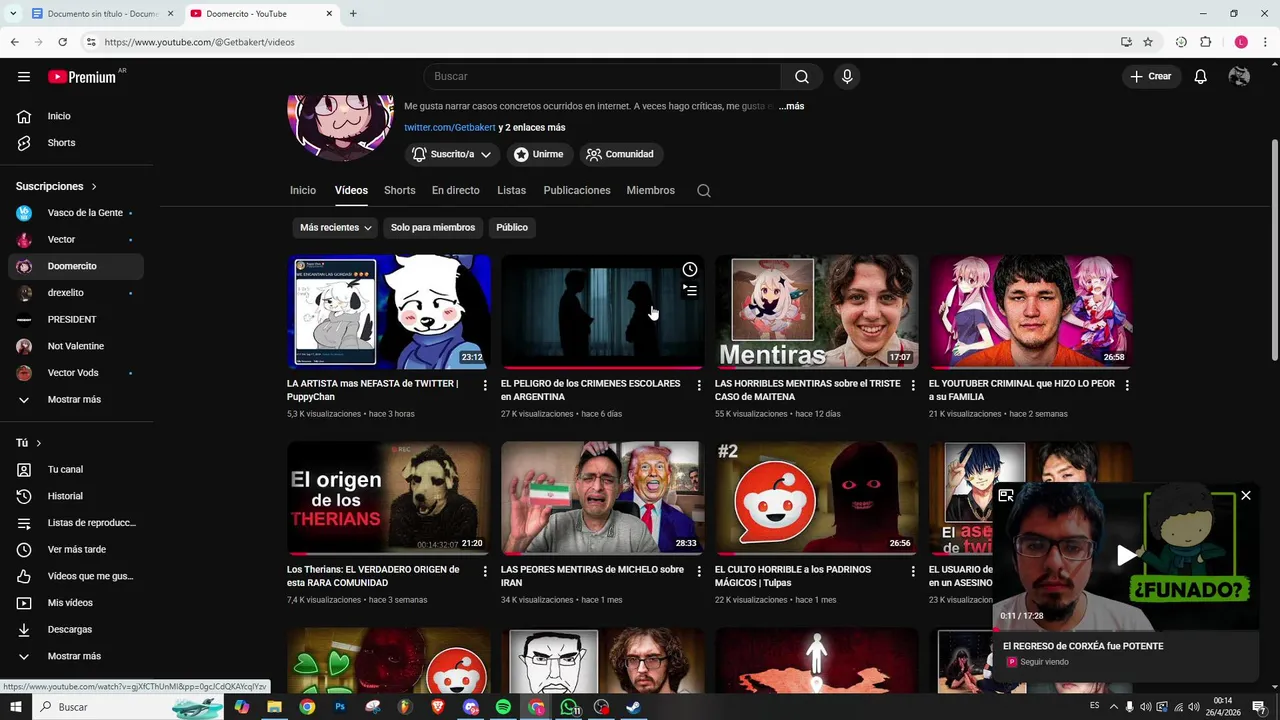Open Más recientes sort dropdown

coord(335,228)
